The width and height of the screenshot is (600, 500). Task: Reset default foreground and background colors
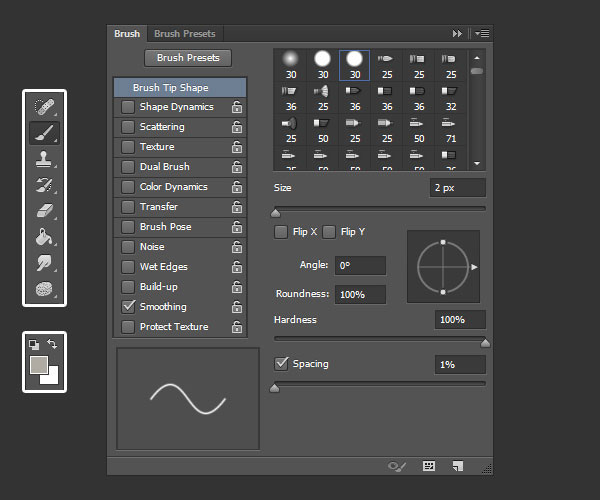click(x=34, y=345)
